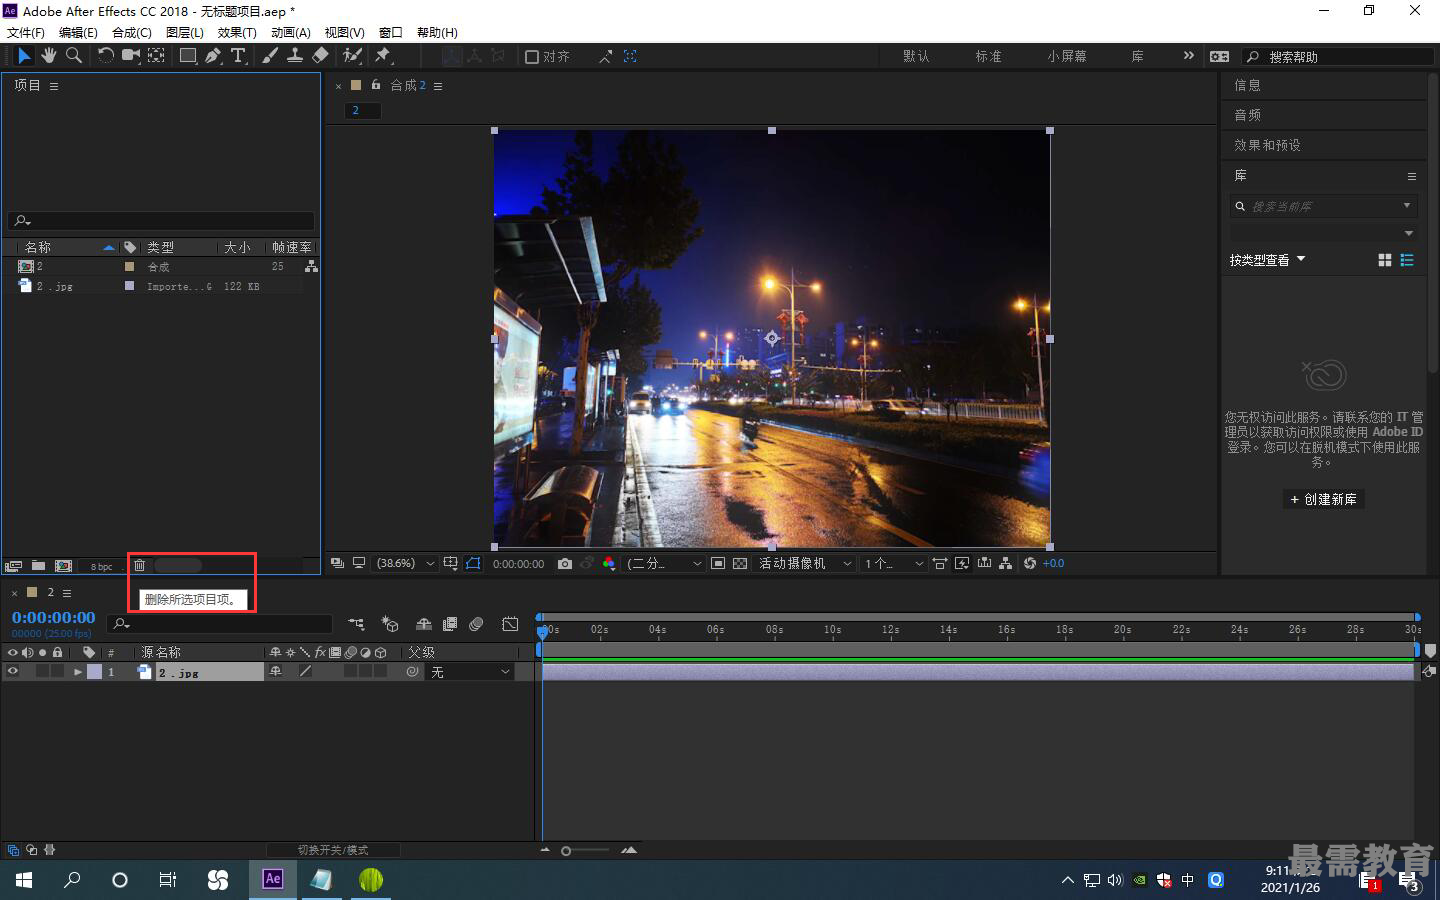Open the Project panel 项目 menu icon
Image resolution: width=1440 pixels, height=900 pixels.
54,86
